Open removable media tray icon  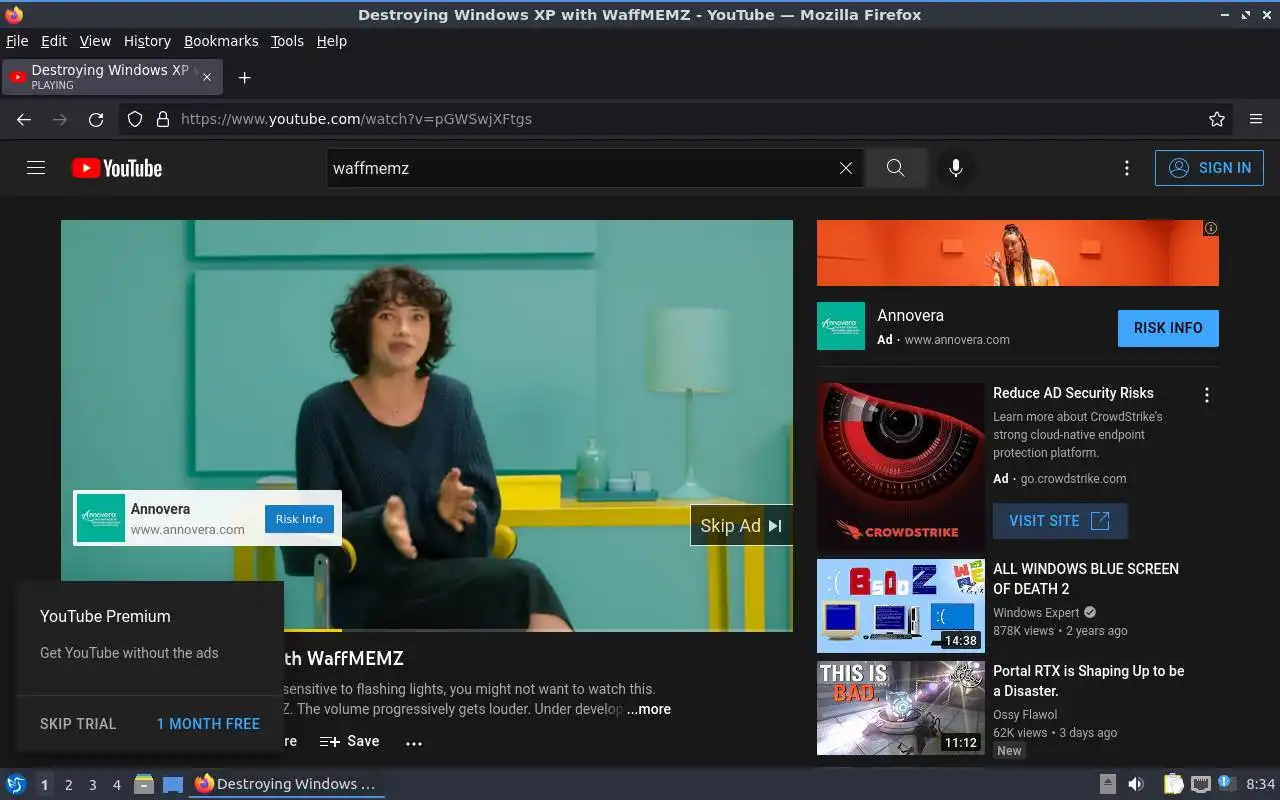(1107, 784)
